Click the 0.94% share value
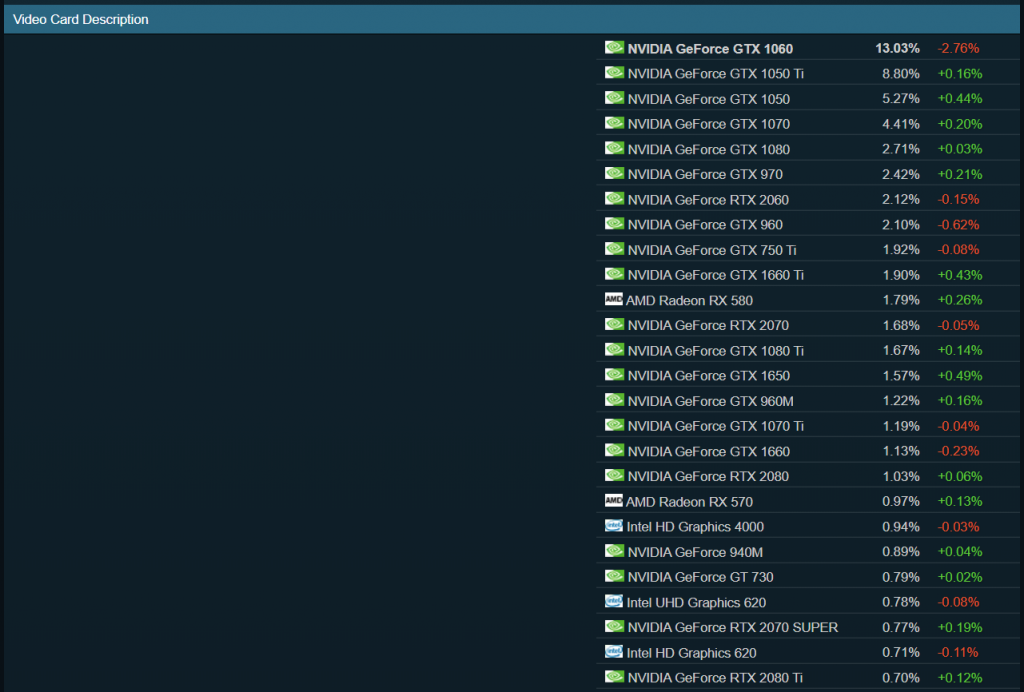Screen dimensions: 1024x692 [x=901, y=526]
